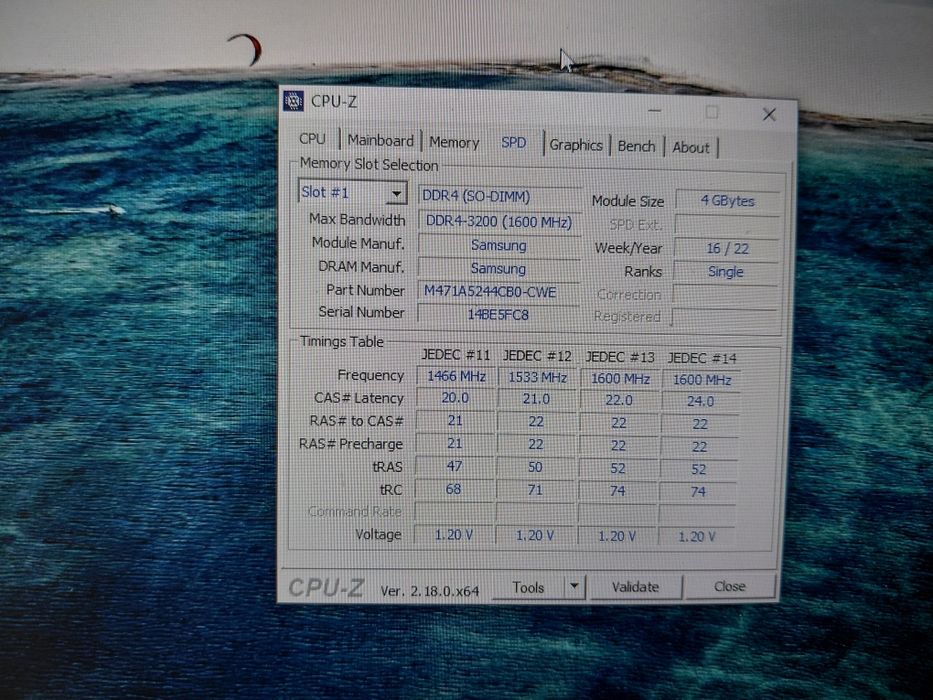Viewport: 933px width, 700px height.
Task: Click the JEDEC #11 RAS# to CAS# 21 cell
Action: [x=455, y=421]
